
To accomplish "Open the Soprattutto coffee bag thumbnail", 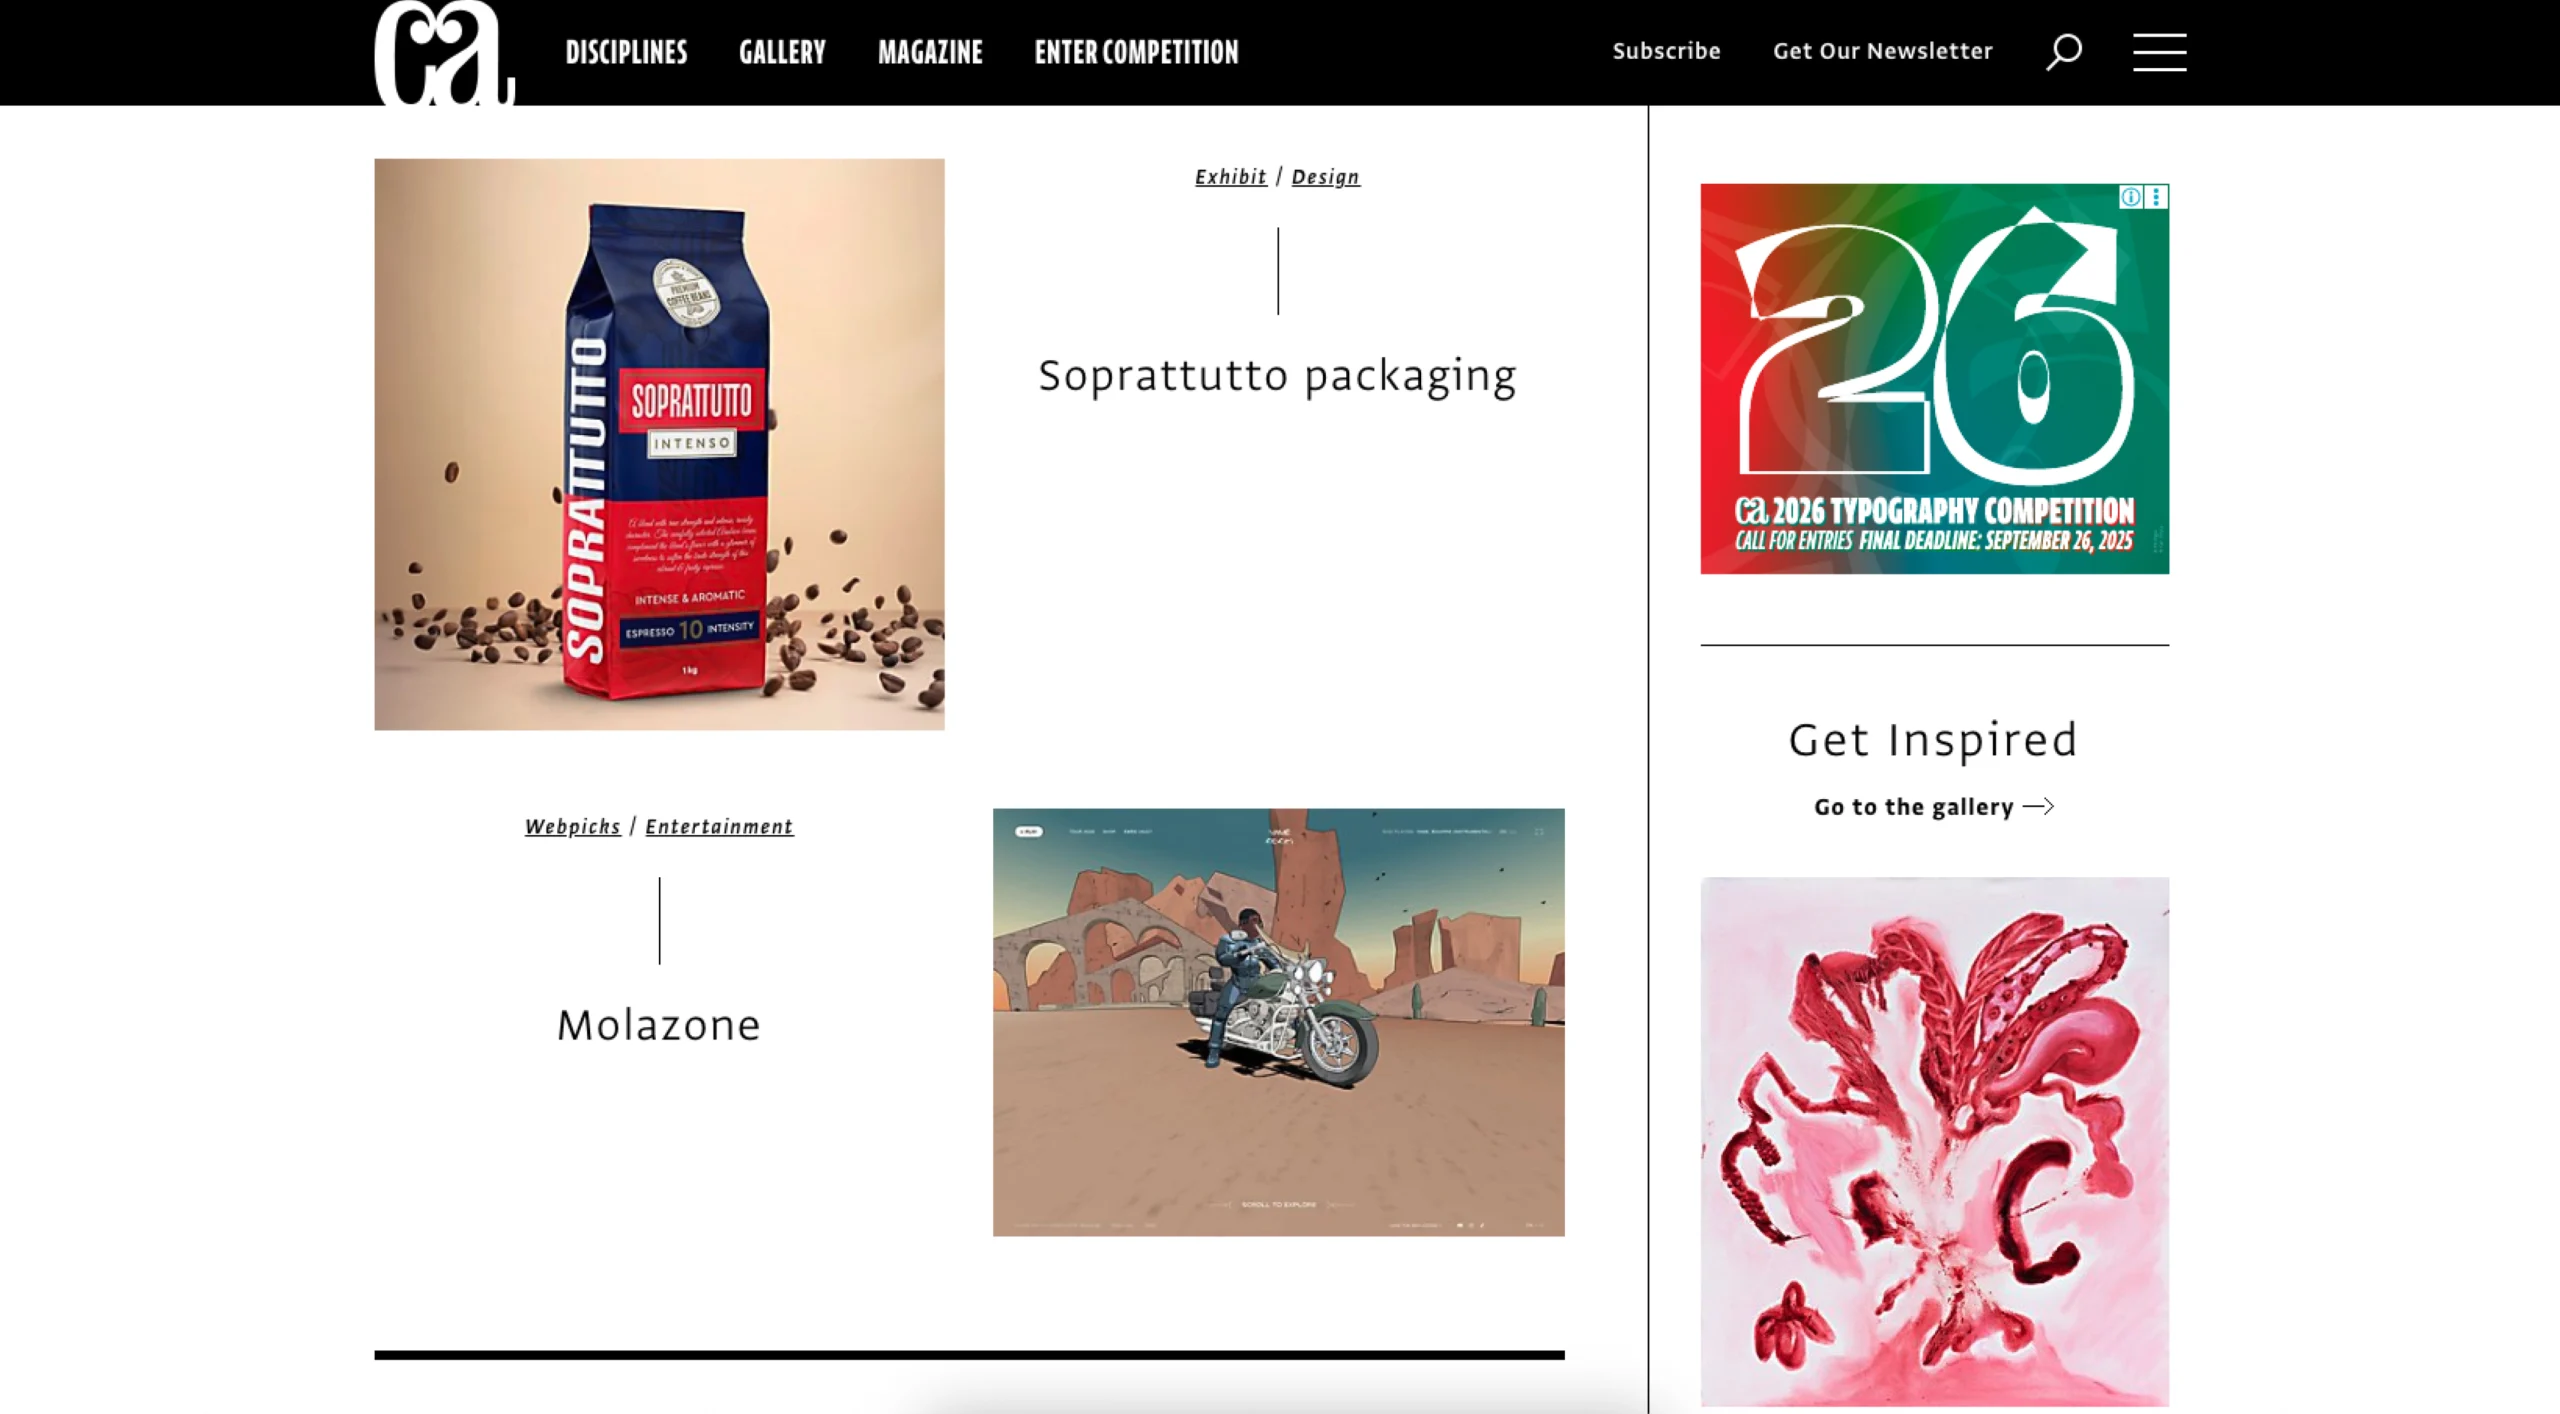I will pyautogui.click(x=659, y=444).
